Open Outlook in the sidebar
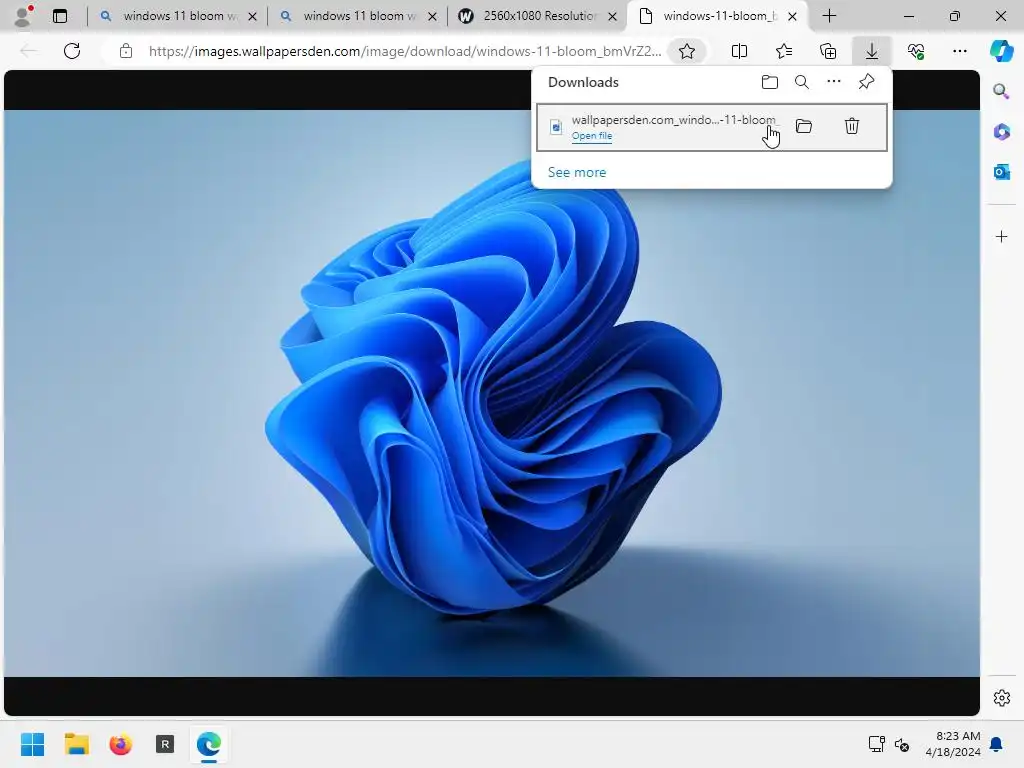 coord(1001,172)
